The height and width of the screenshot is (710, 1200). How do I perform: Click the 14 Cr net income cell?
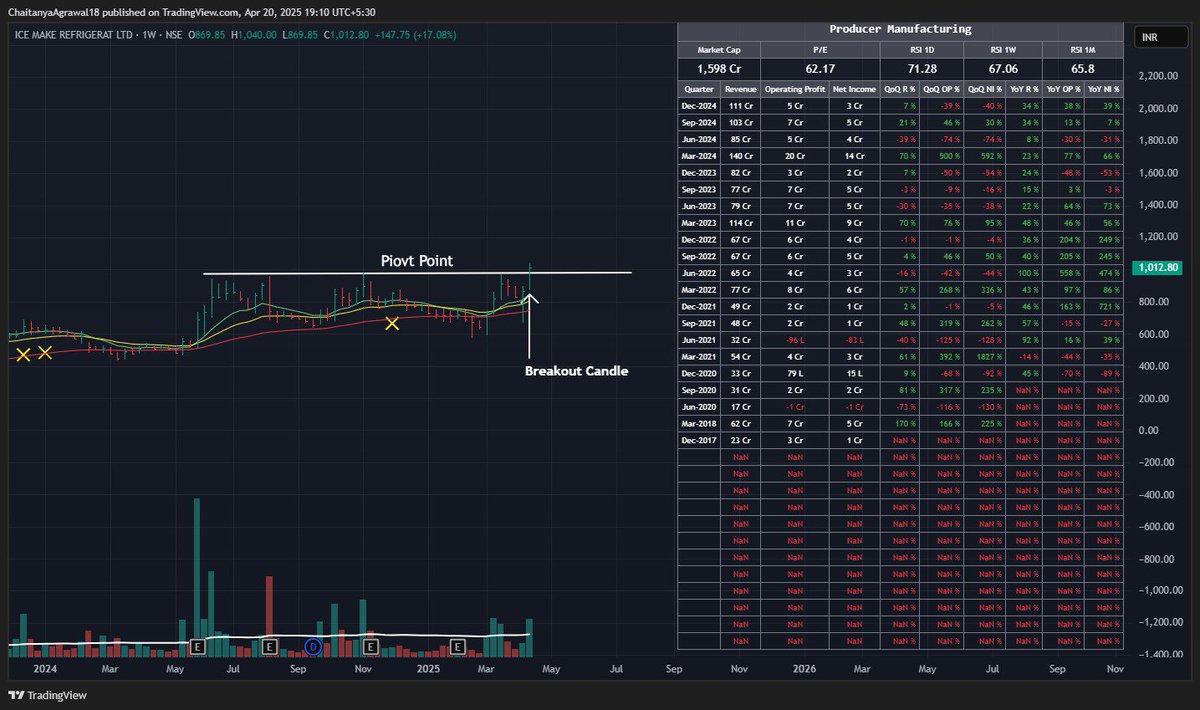[854, 156]
